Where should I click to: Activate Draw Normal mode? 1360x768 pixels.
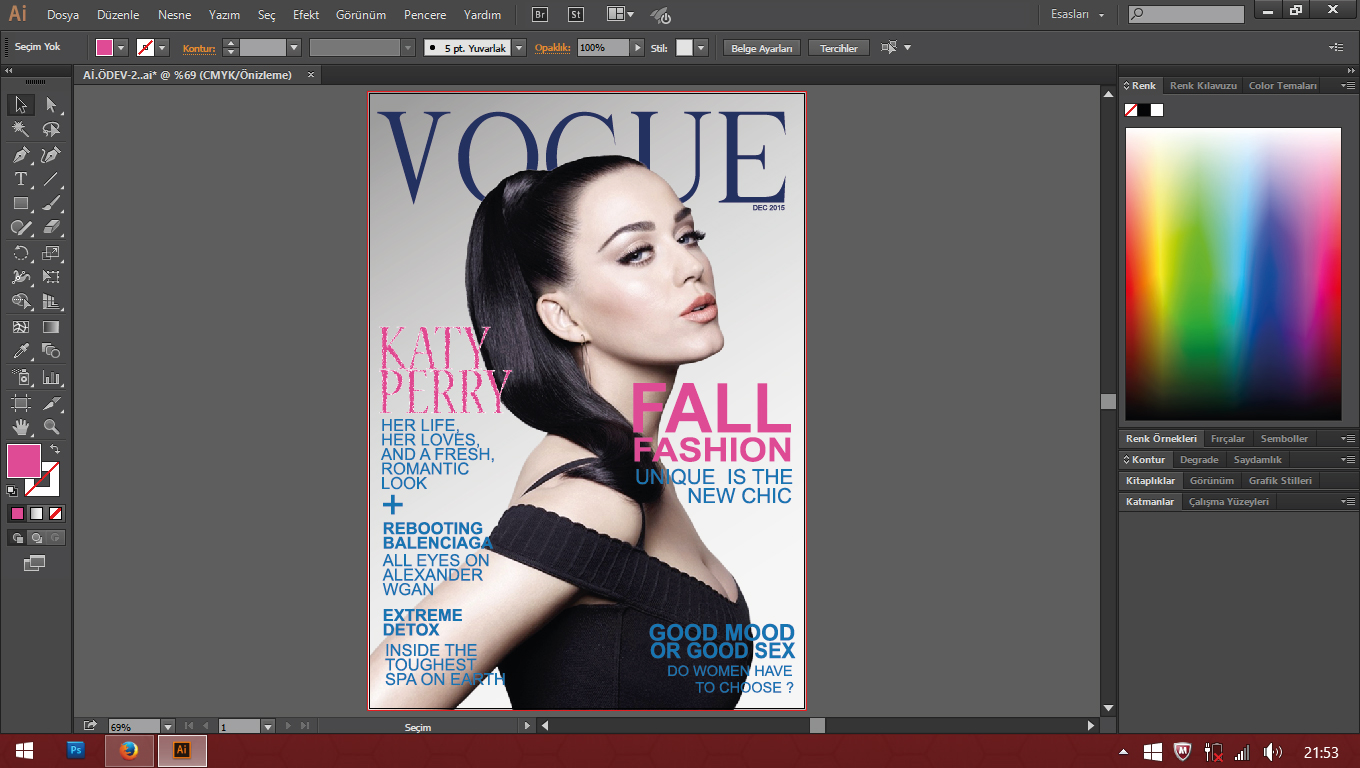point(17,538)
